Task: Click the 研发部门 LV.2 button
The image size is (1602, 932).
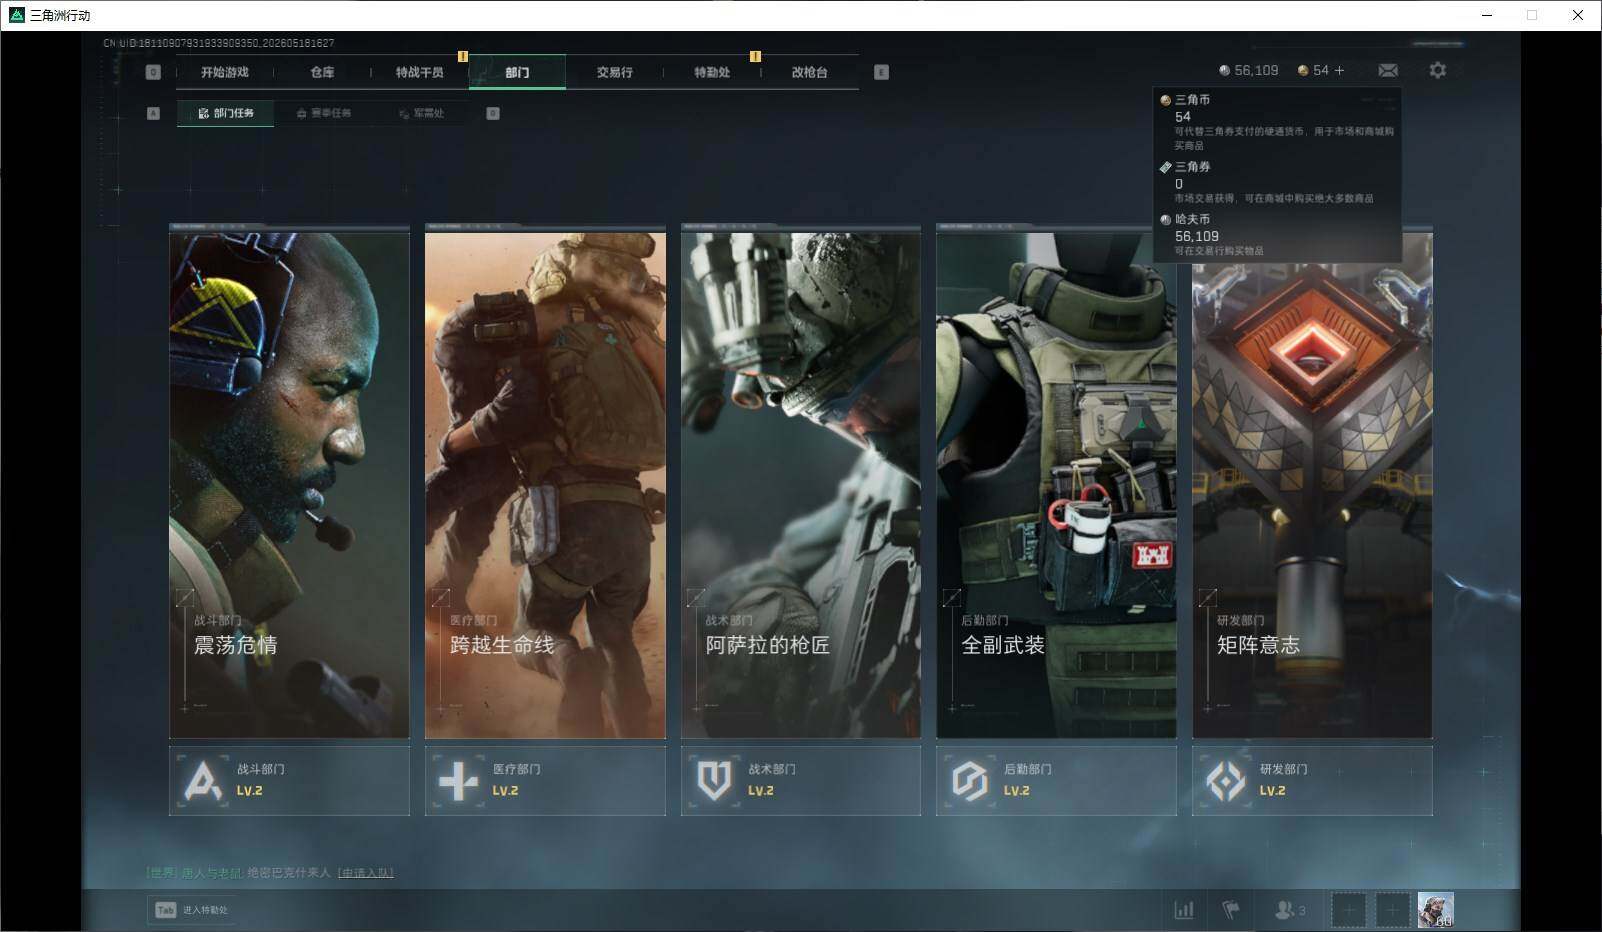Action: [x=1312, y=781]
